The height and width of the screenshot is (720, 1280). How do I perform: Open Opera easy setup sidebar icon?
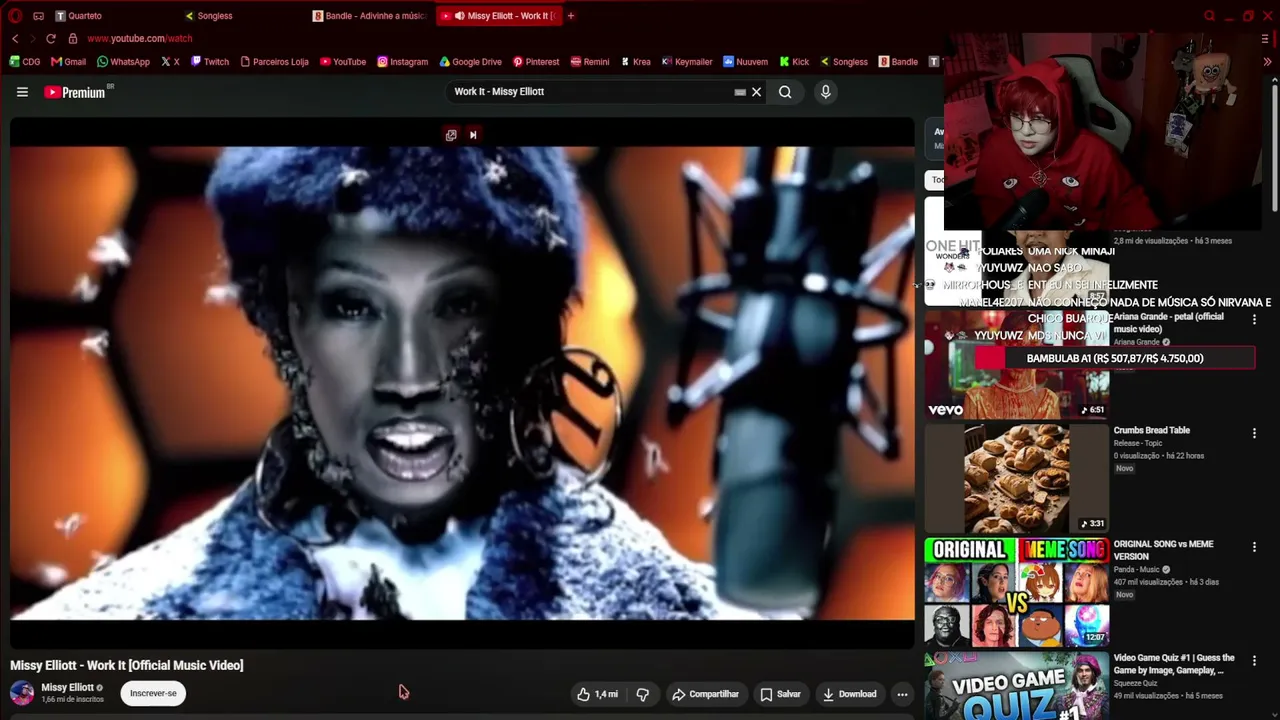[1265, 38]
